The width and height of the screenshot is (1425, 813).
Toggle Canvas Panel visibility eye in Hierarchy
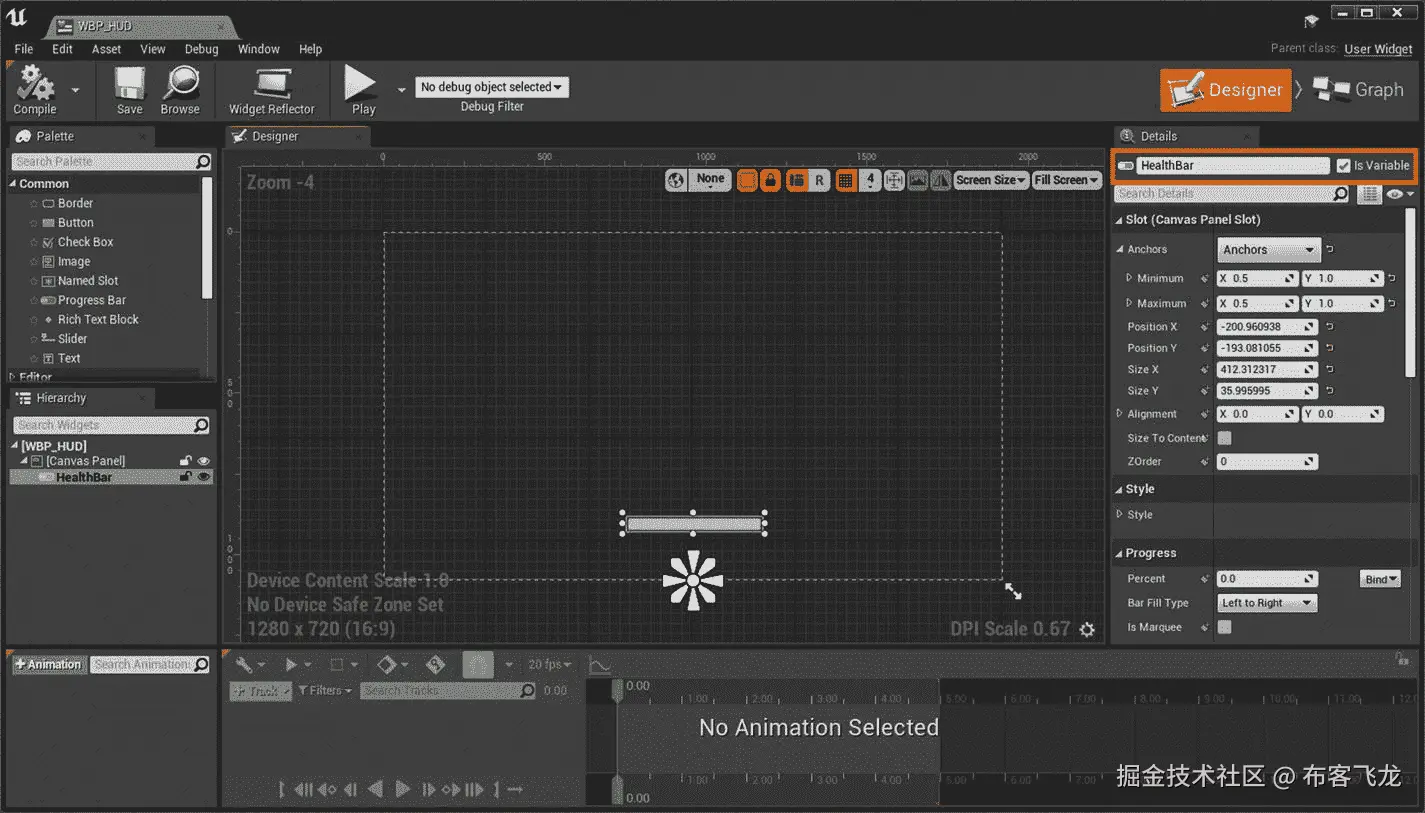[204, 461]
